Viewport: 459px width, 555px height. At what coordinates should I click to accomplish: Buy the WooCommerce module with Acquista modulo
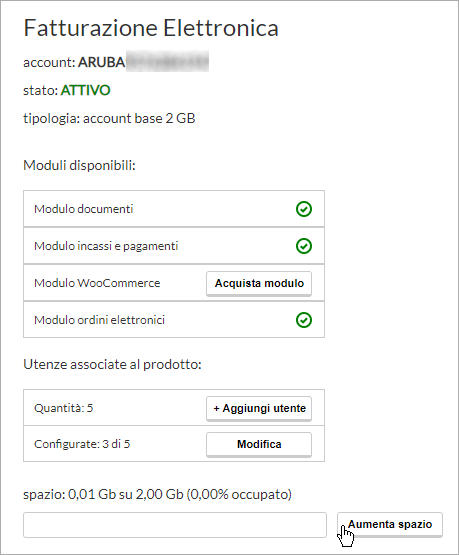259,284
